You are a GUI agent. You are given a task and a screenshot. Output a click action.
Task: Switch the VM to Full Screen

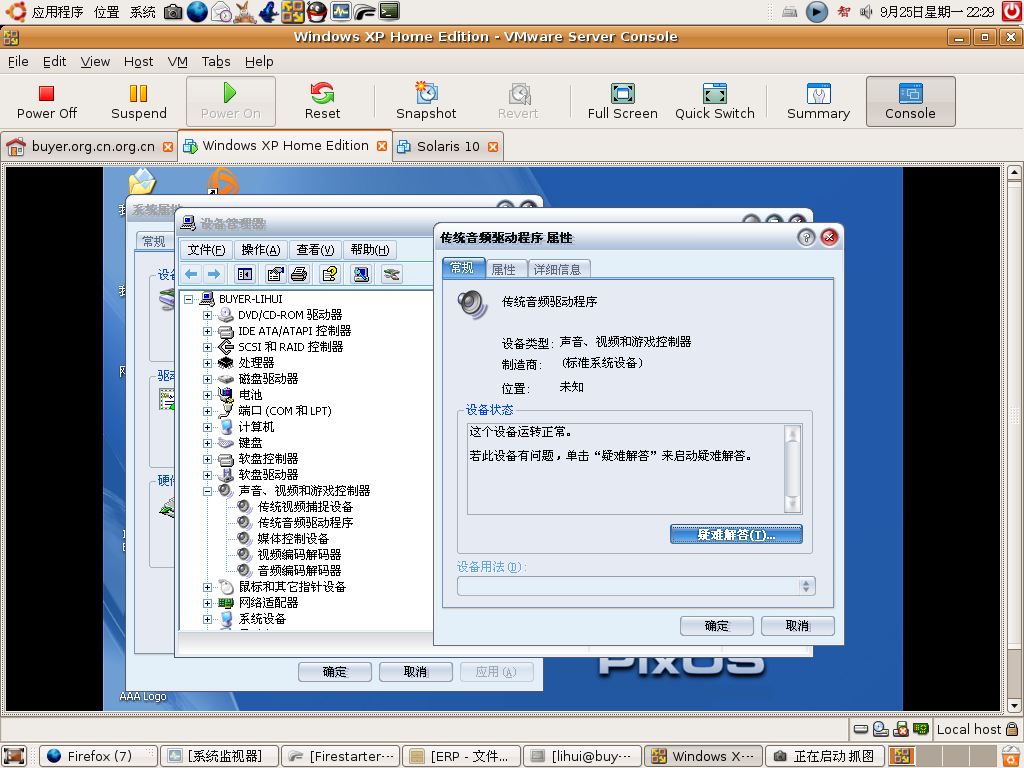(622, 102)
